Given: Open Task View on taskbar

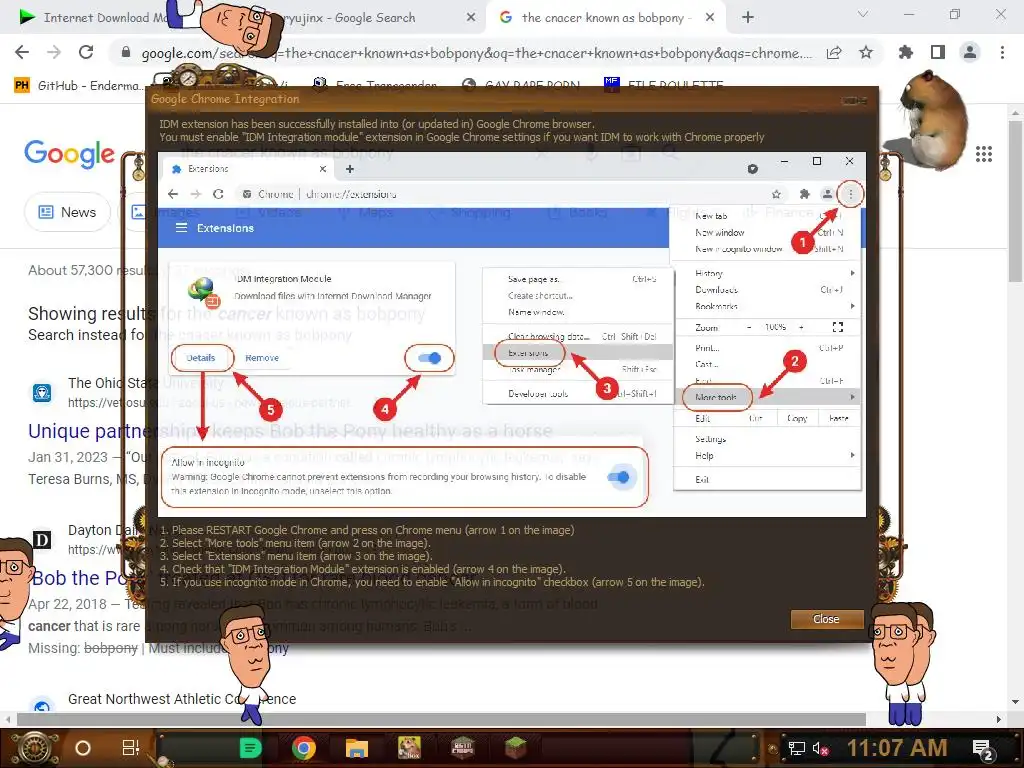Looking at the screenshot, I should (x=131, y=748).
